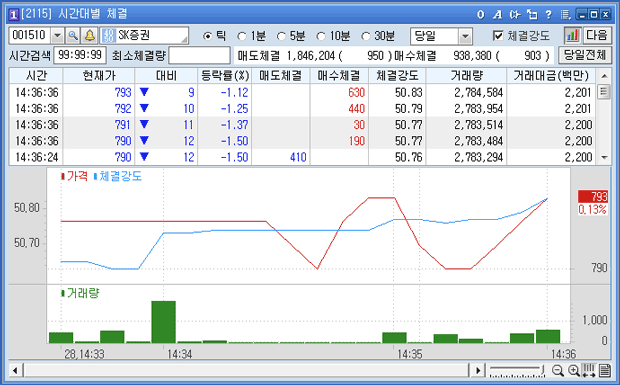This screenshot has width=620, height=385.
Task: Open the list menu icon in title bar
Action: click(565, 15)
